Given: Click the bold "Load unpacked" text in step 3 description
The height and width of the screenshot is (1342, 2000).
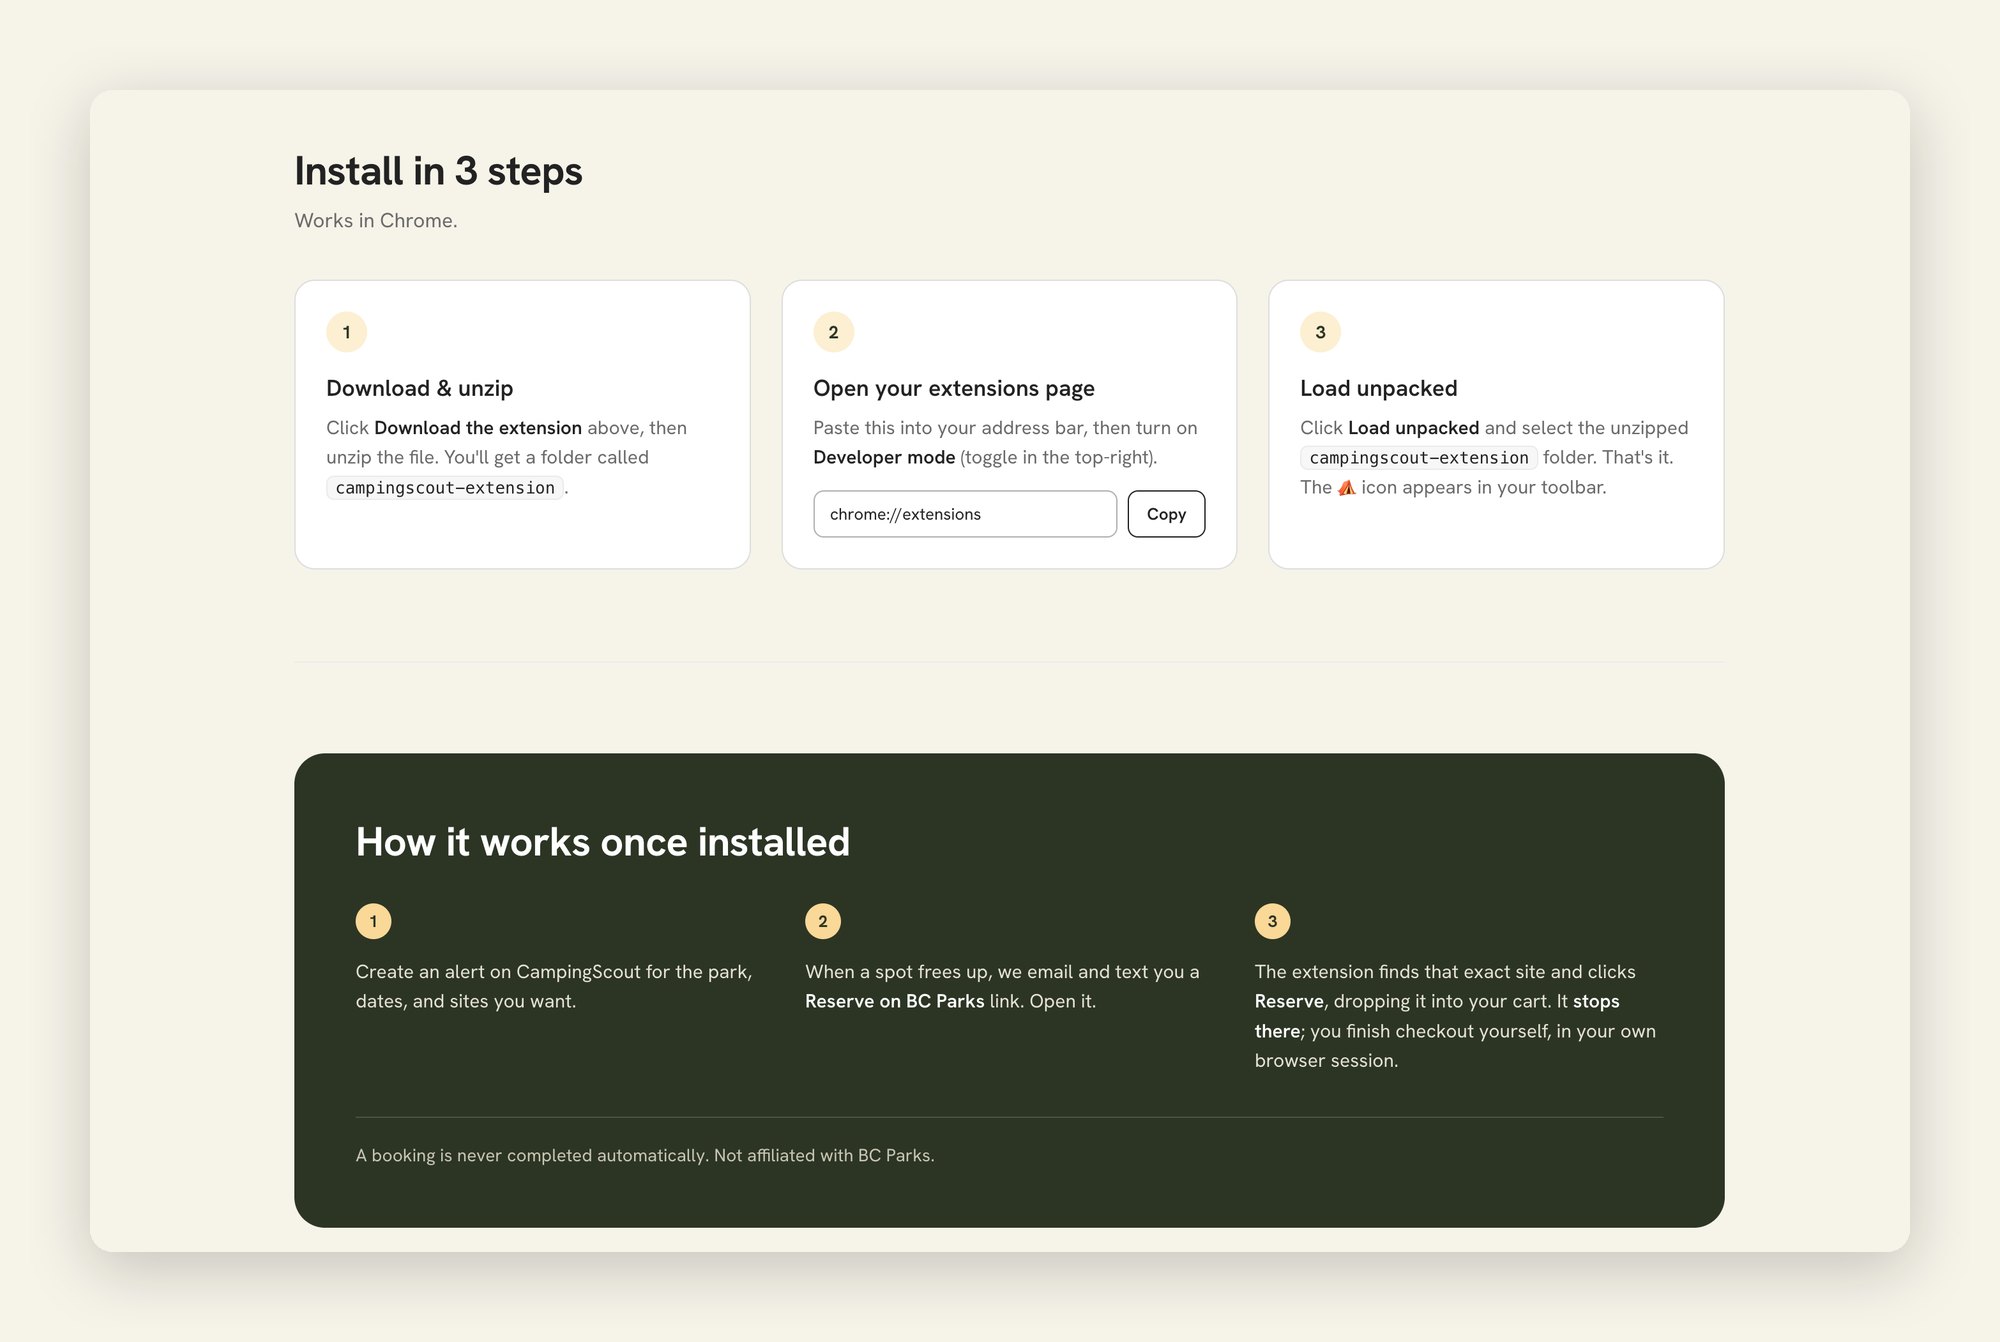Looking at the screenshot, I should coord(1413,428).
